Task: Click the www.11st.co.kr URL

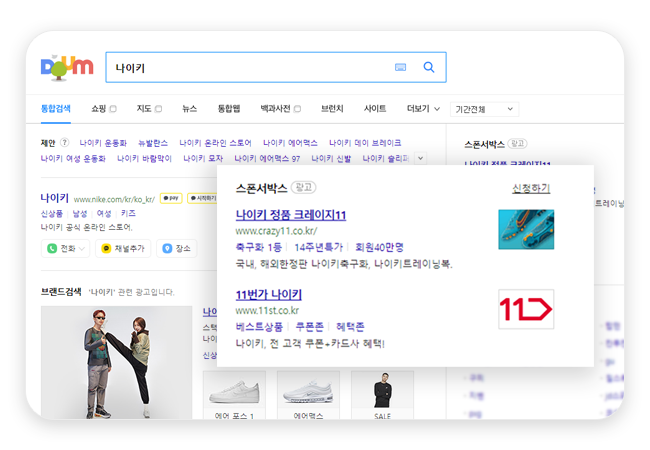Action: click(x=267, y=311)
